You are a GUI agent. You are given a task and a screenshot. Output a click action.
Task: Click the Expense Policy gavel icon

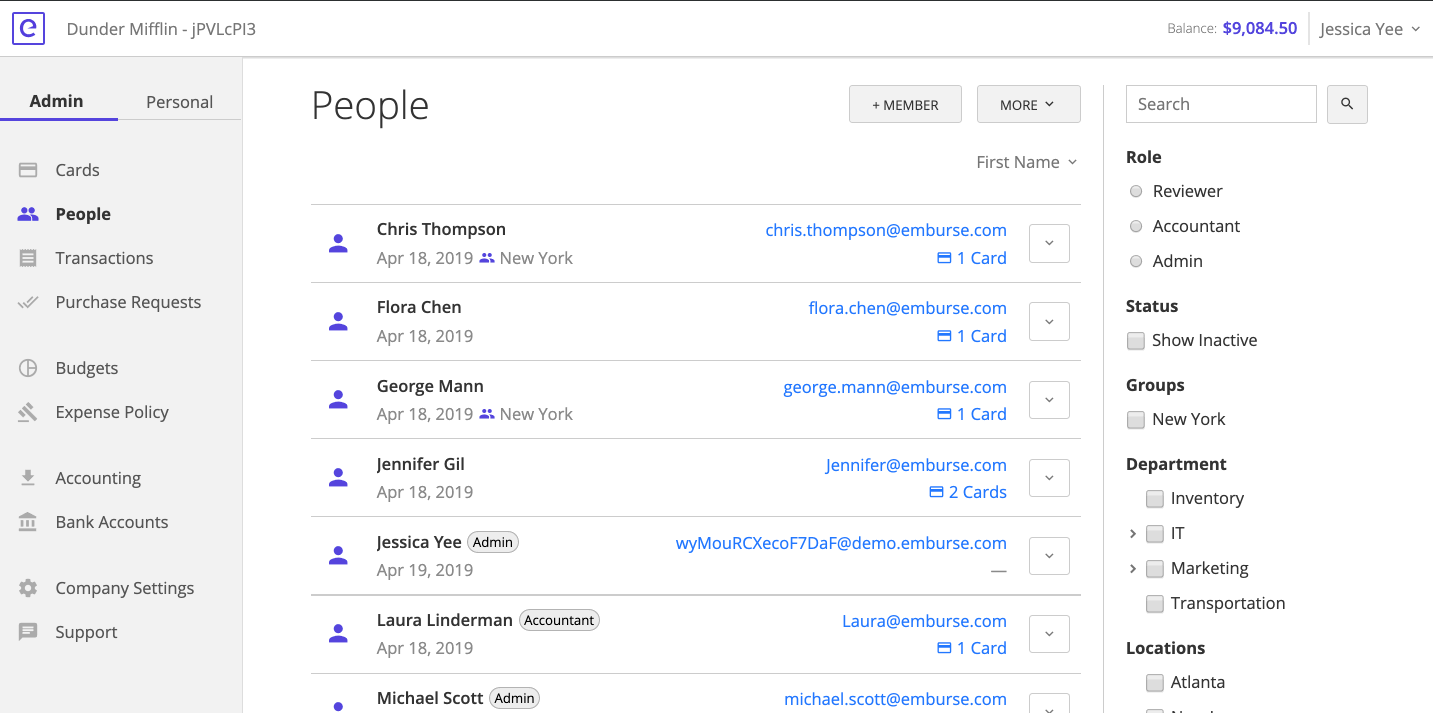(28, 412)
